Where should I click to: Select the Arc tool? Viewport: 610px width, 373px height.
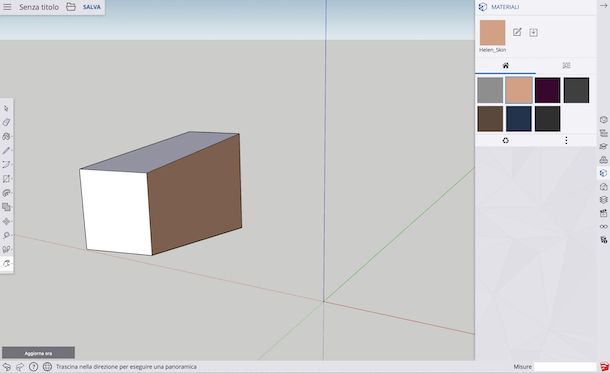click(x=6, y=165)
